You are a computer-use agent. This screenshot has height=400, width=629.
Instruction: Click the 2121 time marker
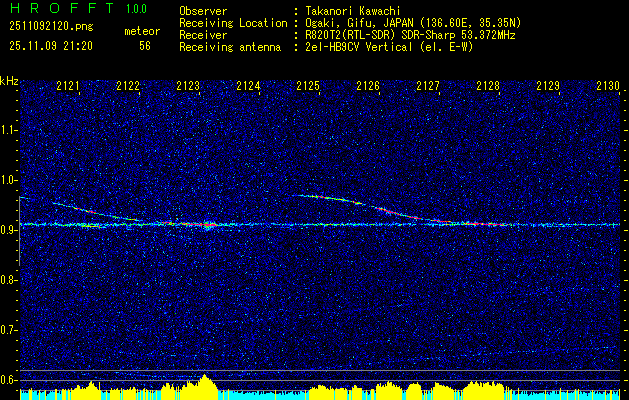pos(69,87)
